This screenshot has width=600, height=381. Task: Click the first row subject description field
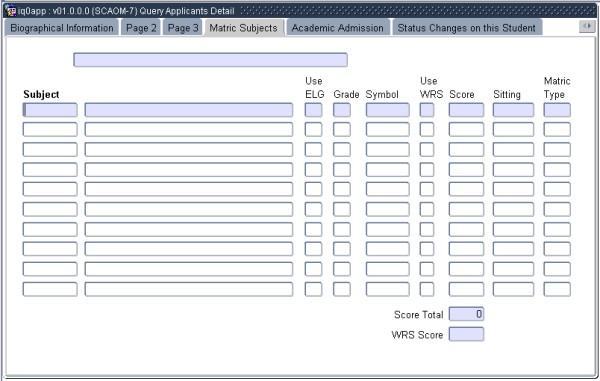tap(189, 110)
